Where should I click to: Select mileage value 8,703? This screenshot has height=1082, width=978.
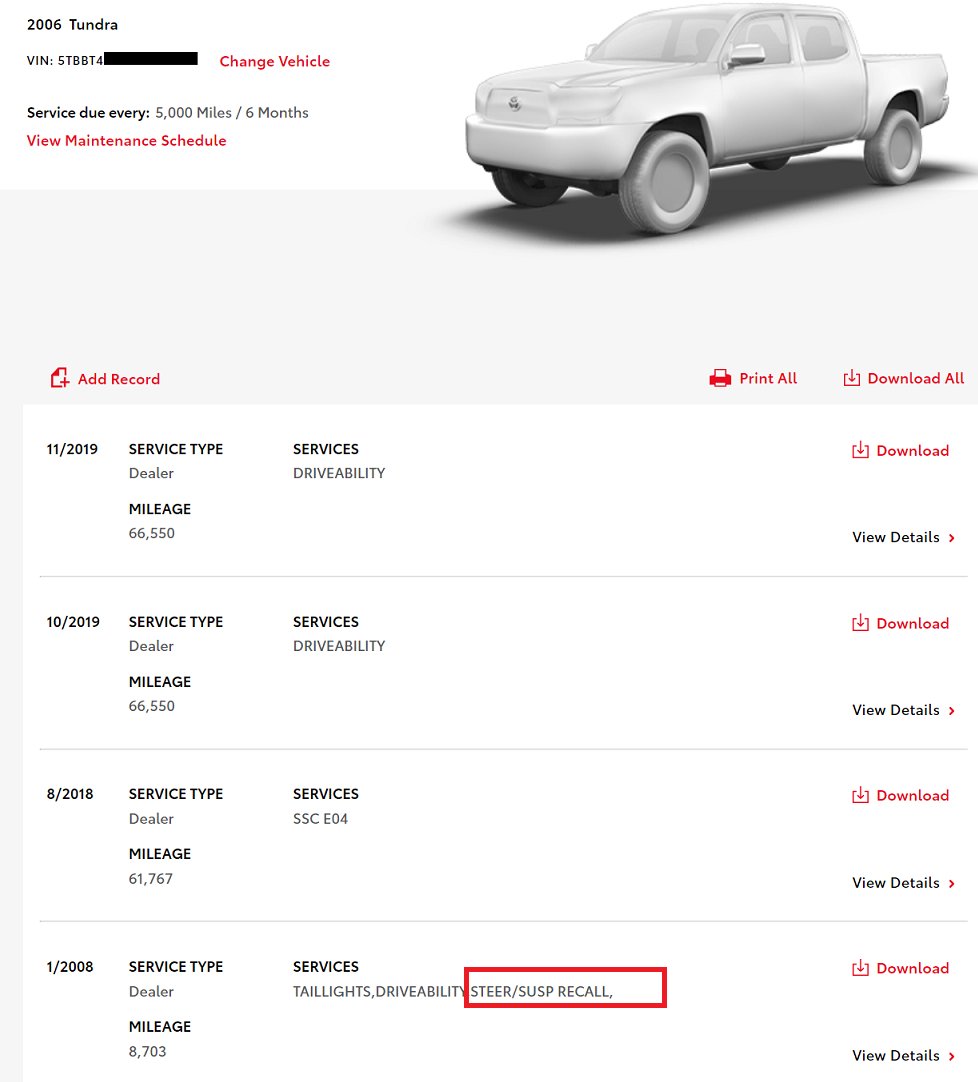pos(148,1052)
